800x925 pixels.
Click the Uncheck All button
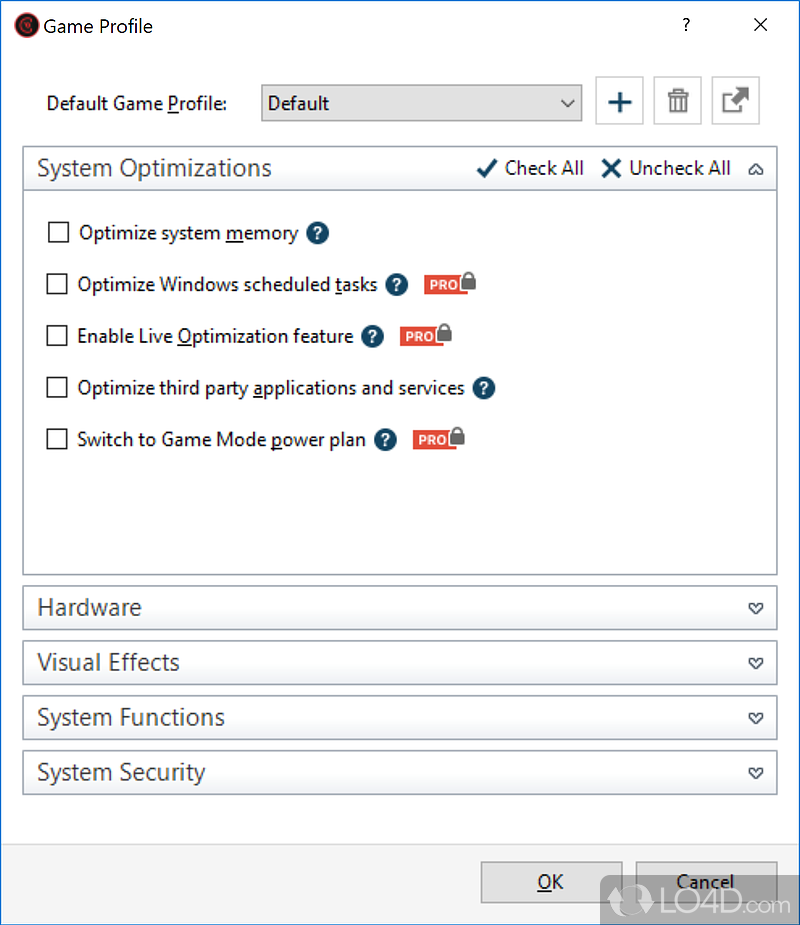point(666,168)
